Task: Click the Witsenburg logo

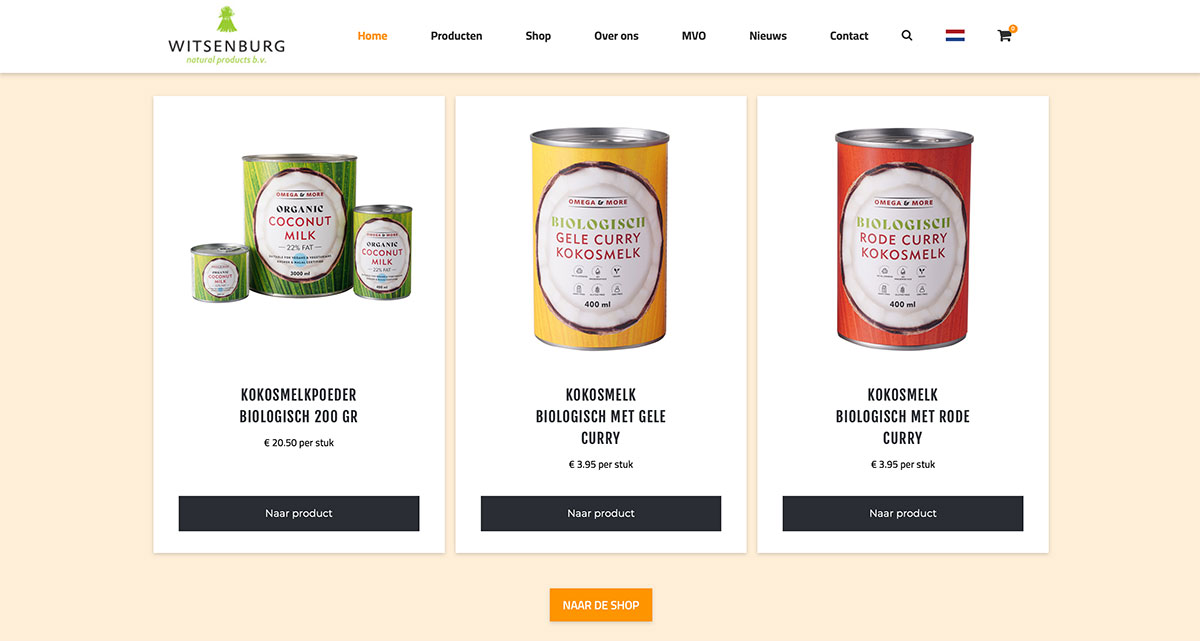Action: click(227, 36)
